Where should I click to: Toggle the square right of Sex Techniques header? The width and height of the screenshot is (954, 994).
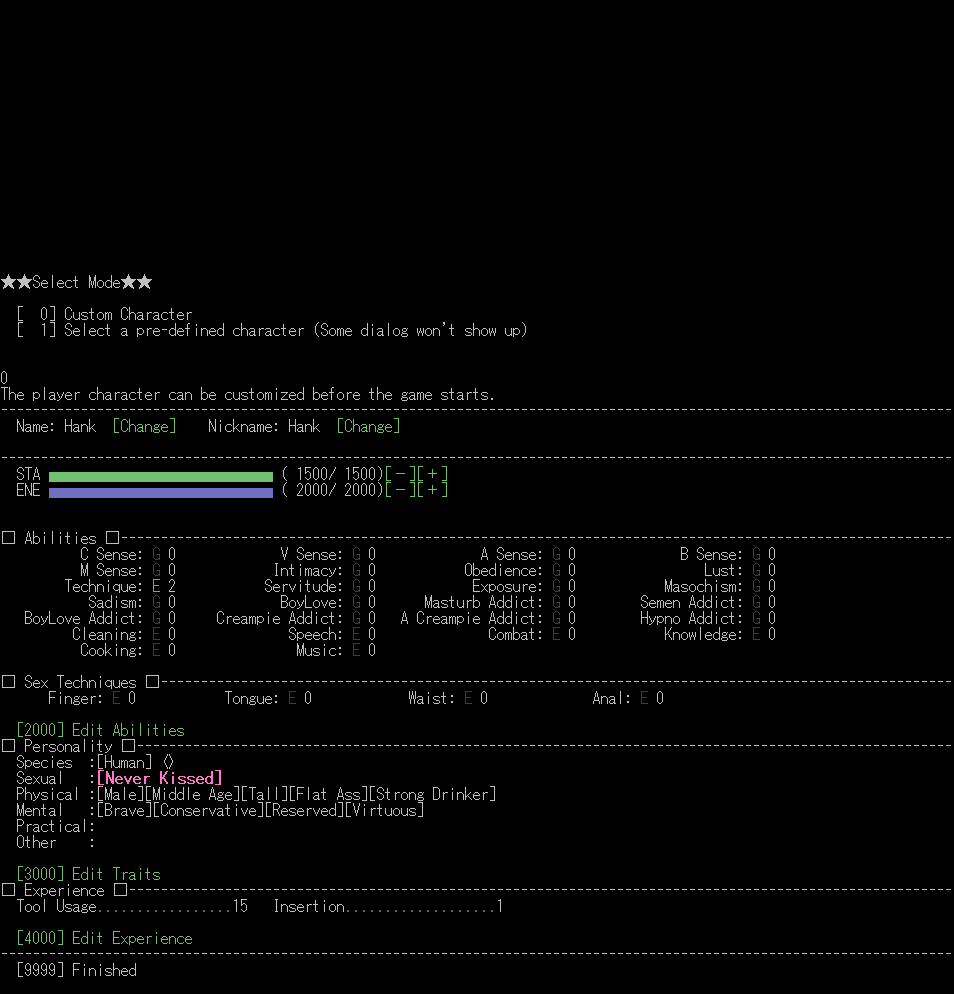(x=152, y=682)
